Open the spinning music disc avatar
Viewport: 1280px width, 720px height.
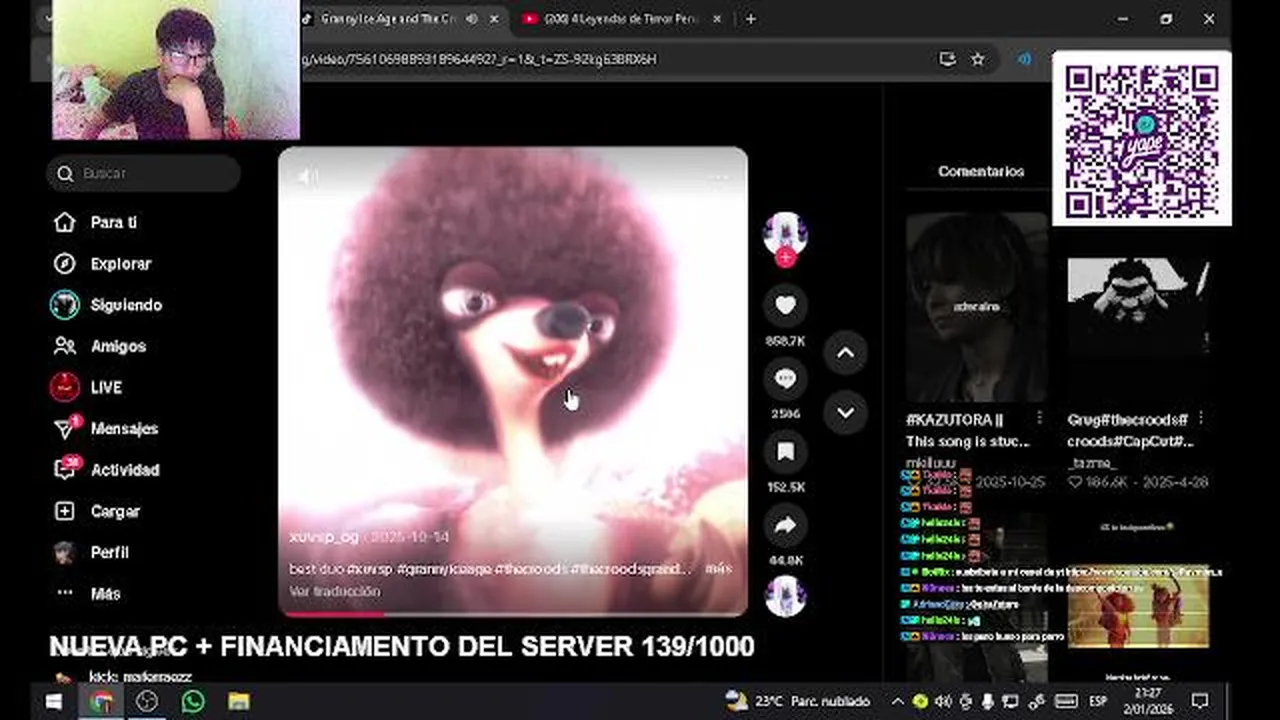(x=785, y=596)
